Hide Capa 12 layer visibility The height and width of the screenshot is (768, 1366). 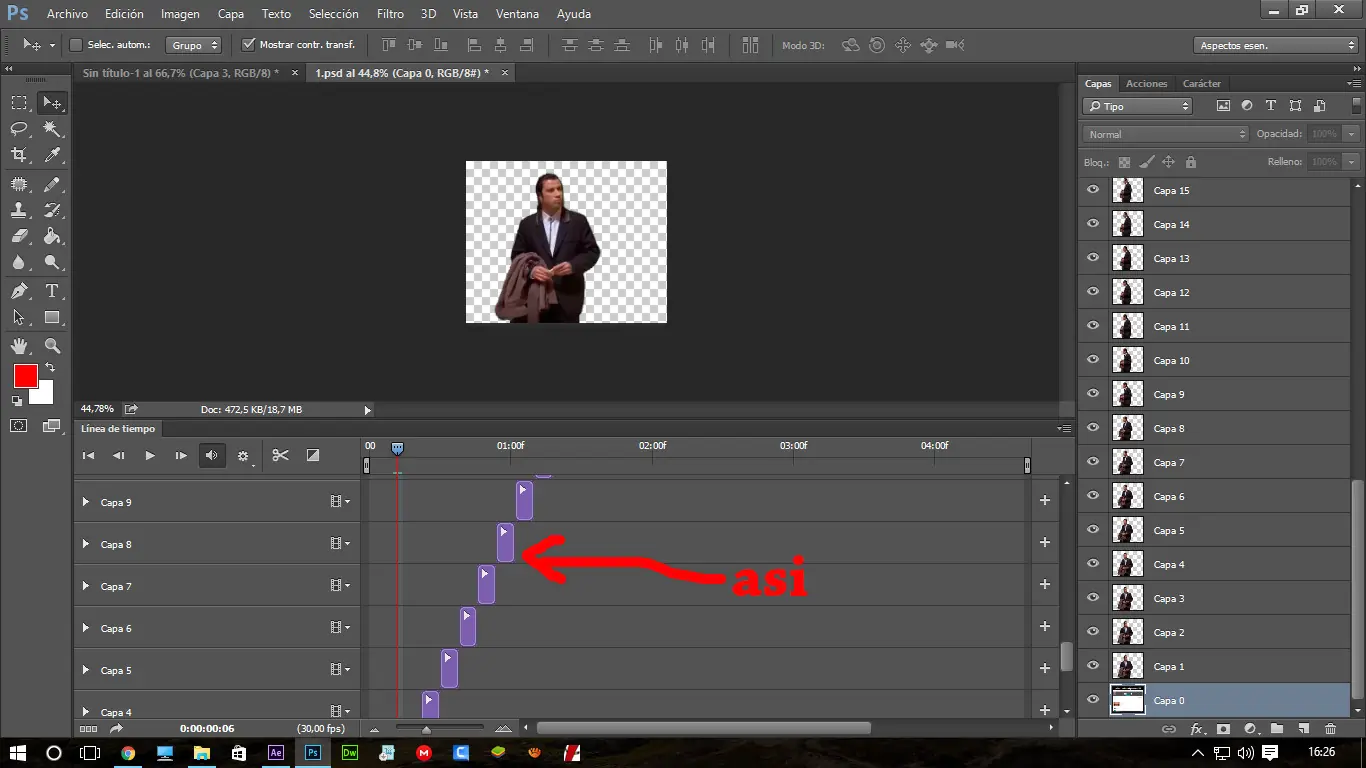pos(1092,292)
